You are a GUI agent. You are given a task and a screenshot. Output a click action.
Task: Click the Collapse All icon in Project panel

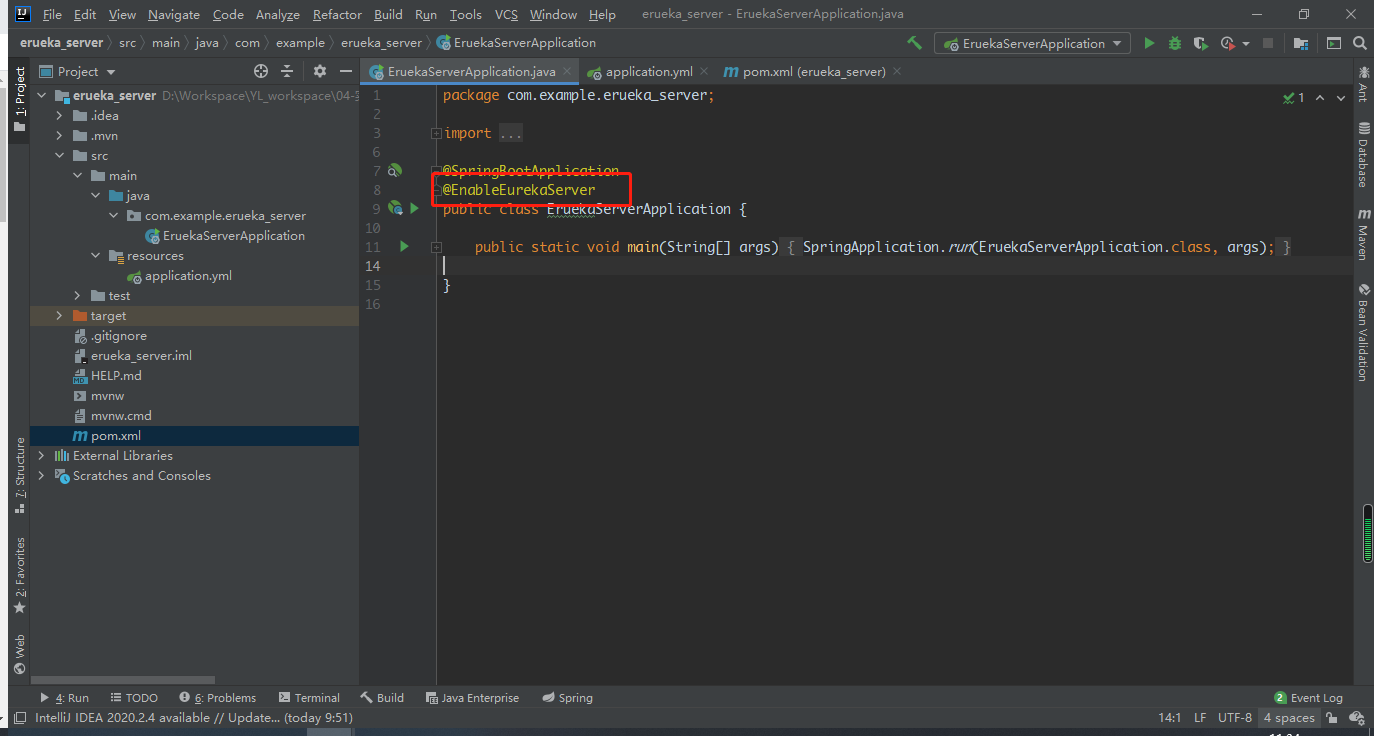pos(287,71)
